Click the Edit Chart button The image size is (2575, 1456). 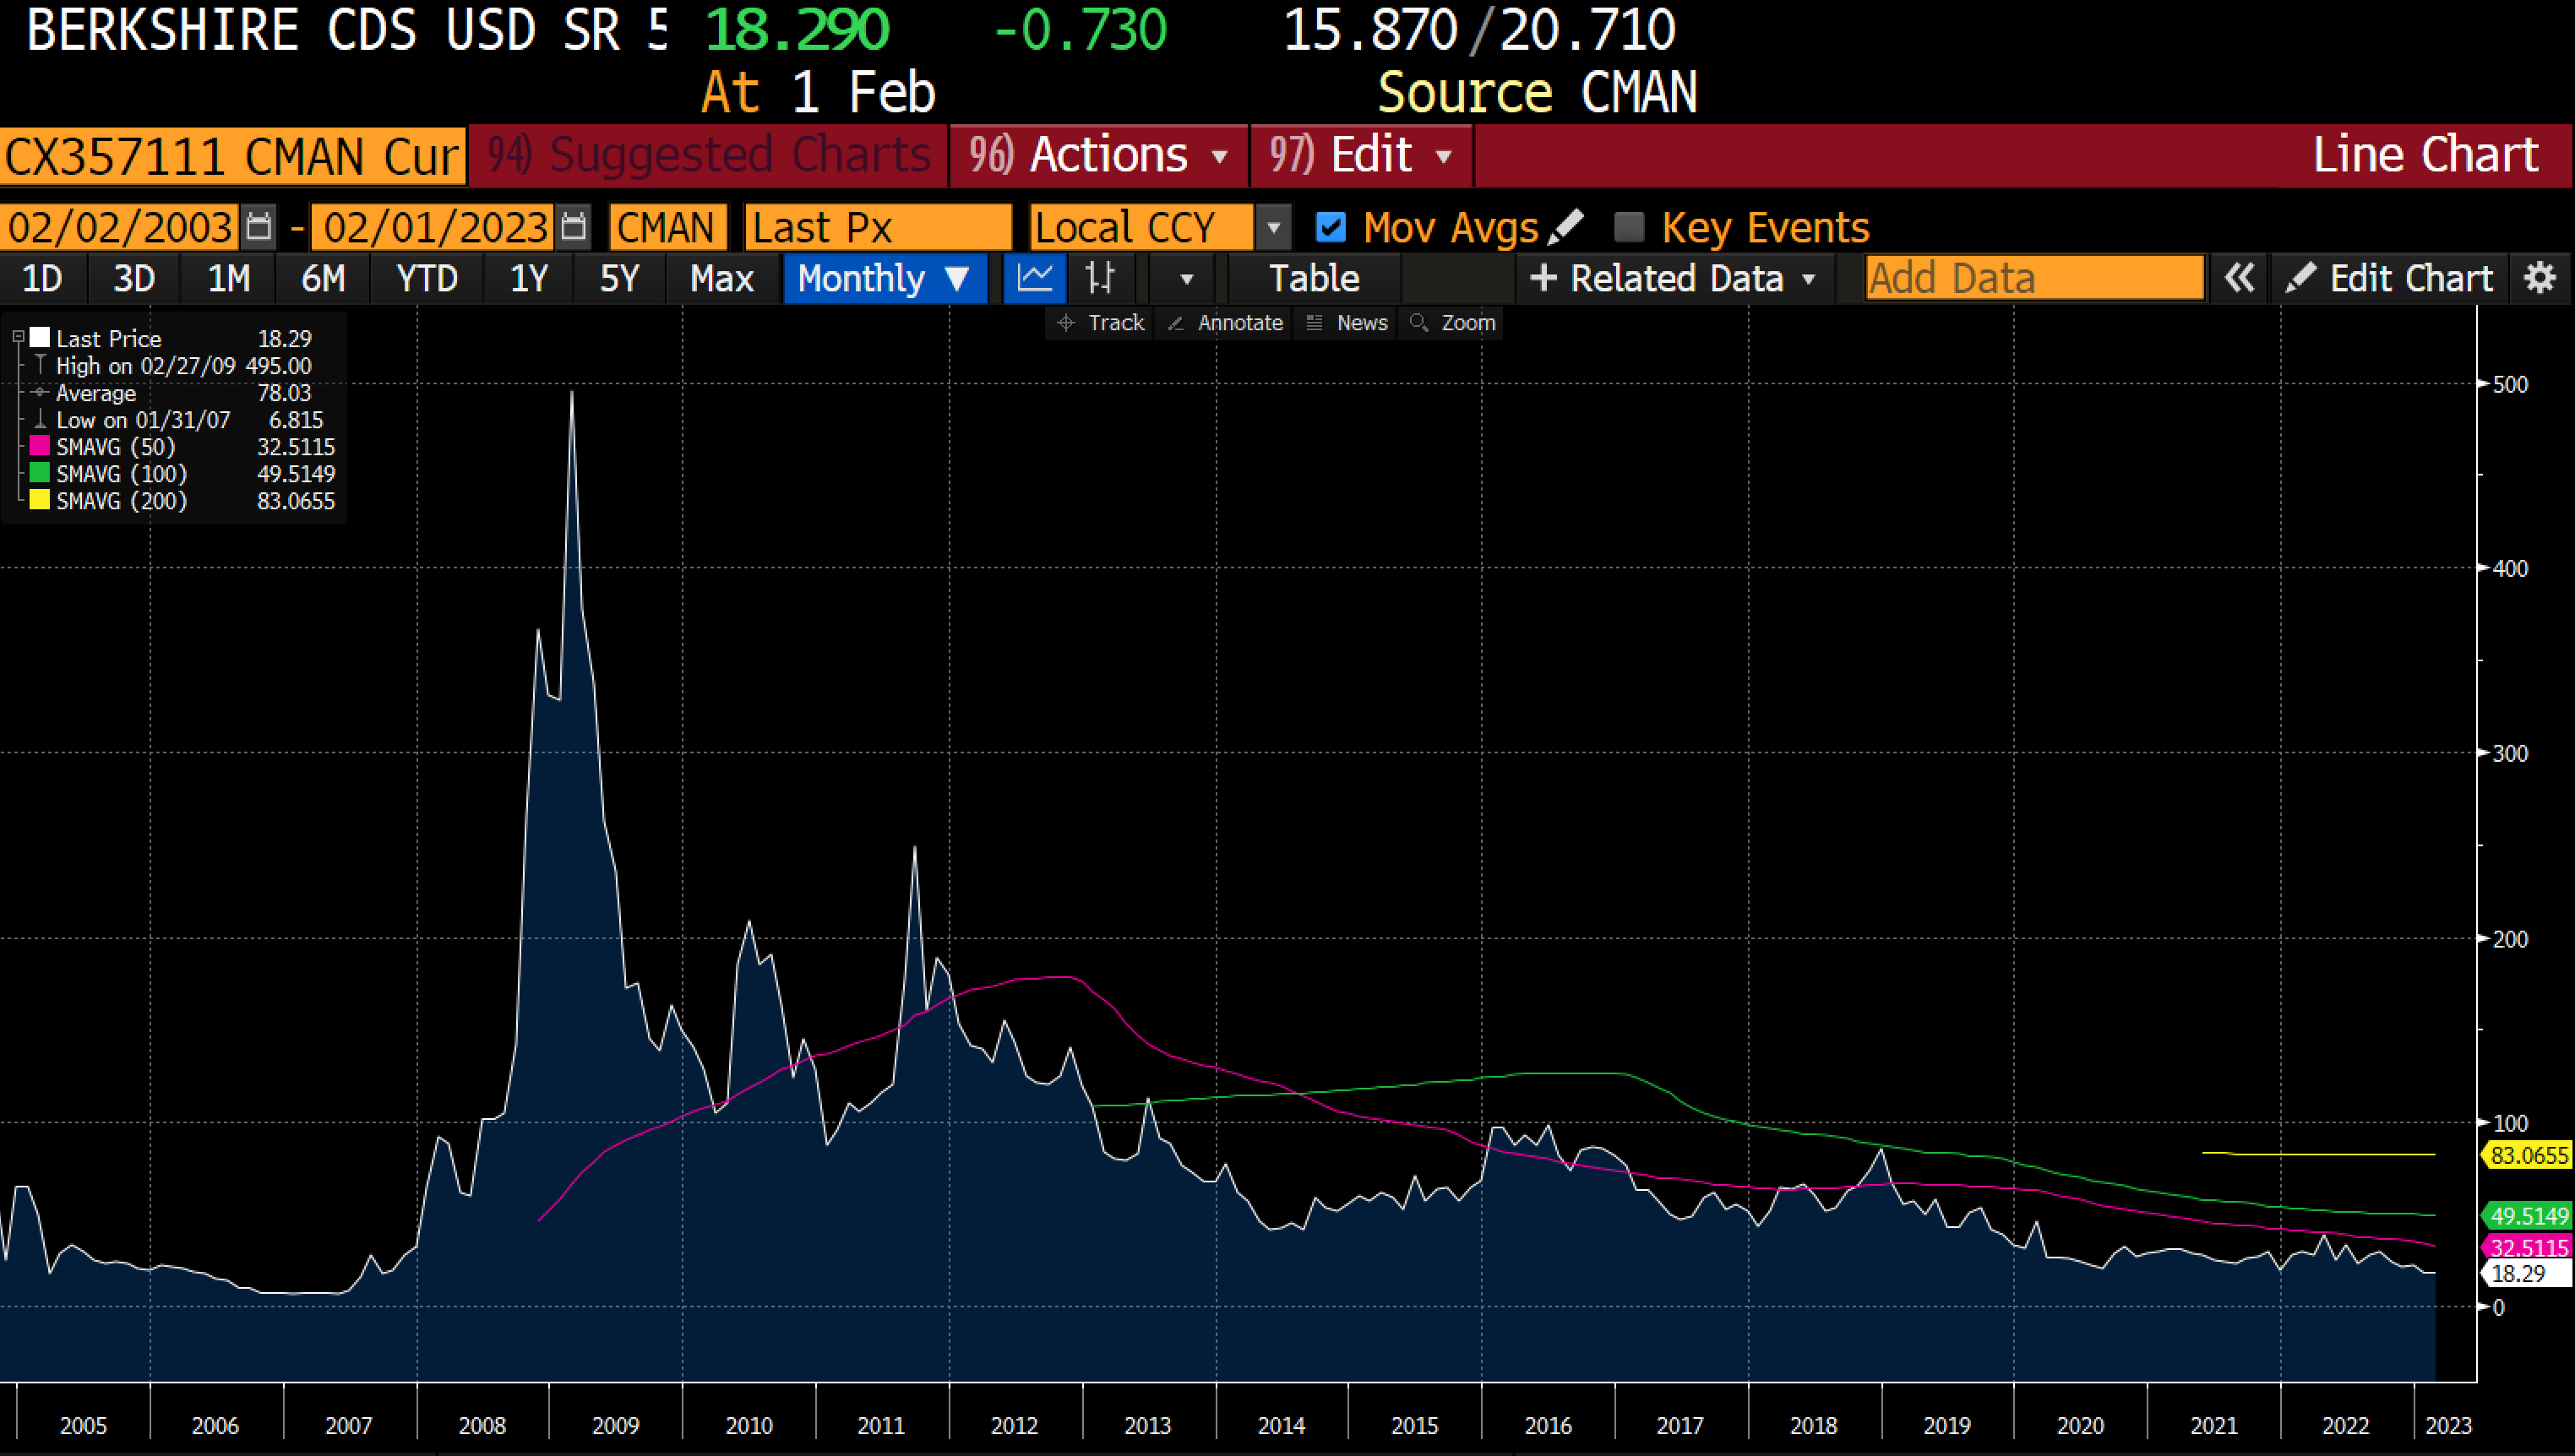pos(2391,278)
